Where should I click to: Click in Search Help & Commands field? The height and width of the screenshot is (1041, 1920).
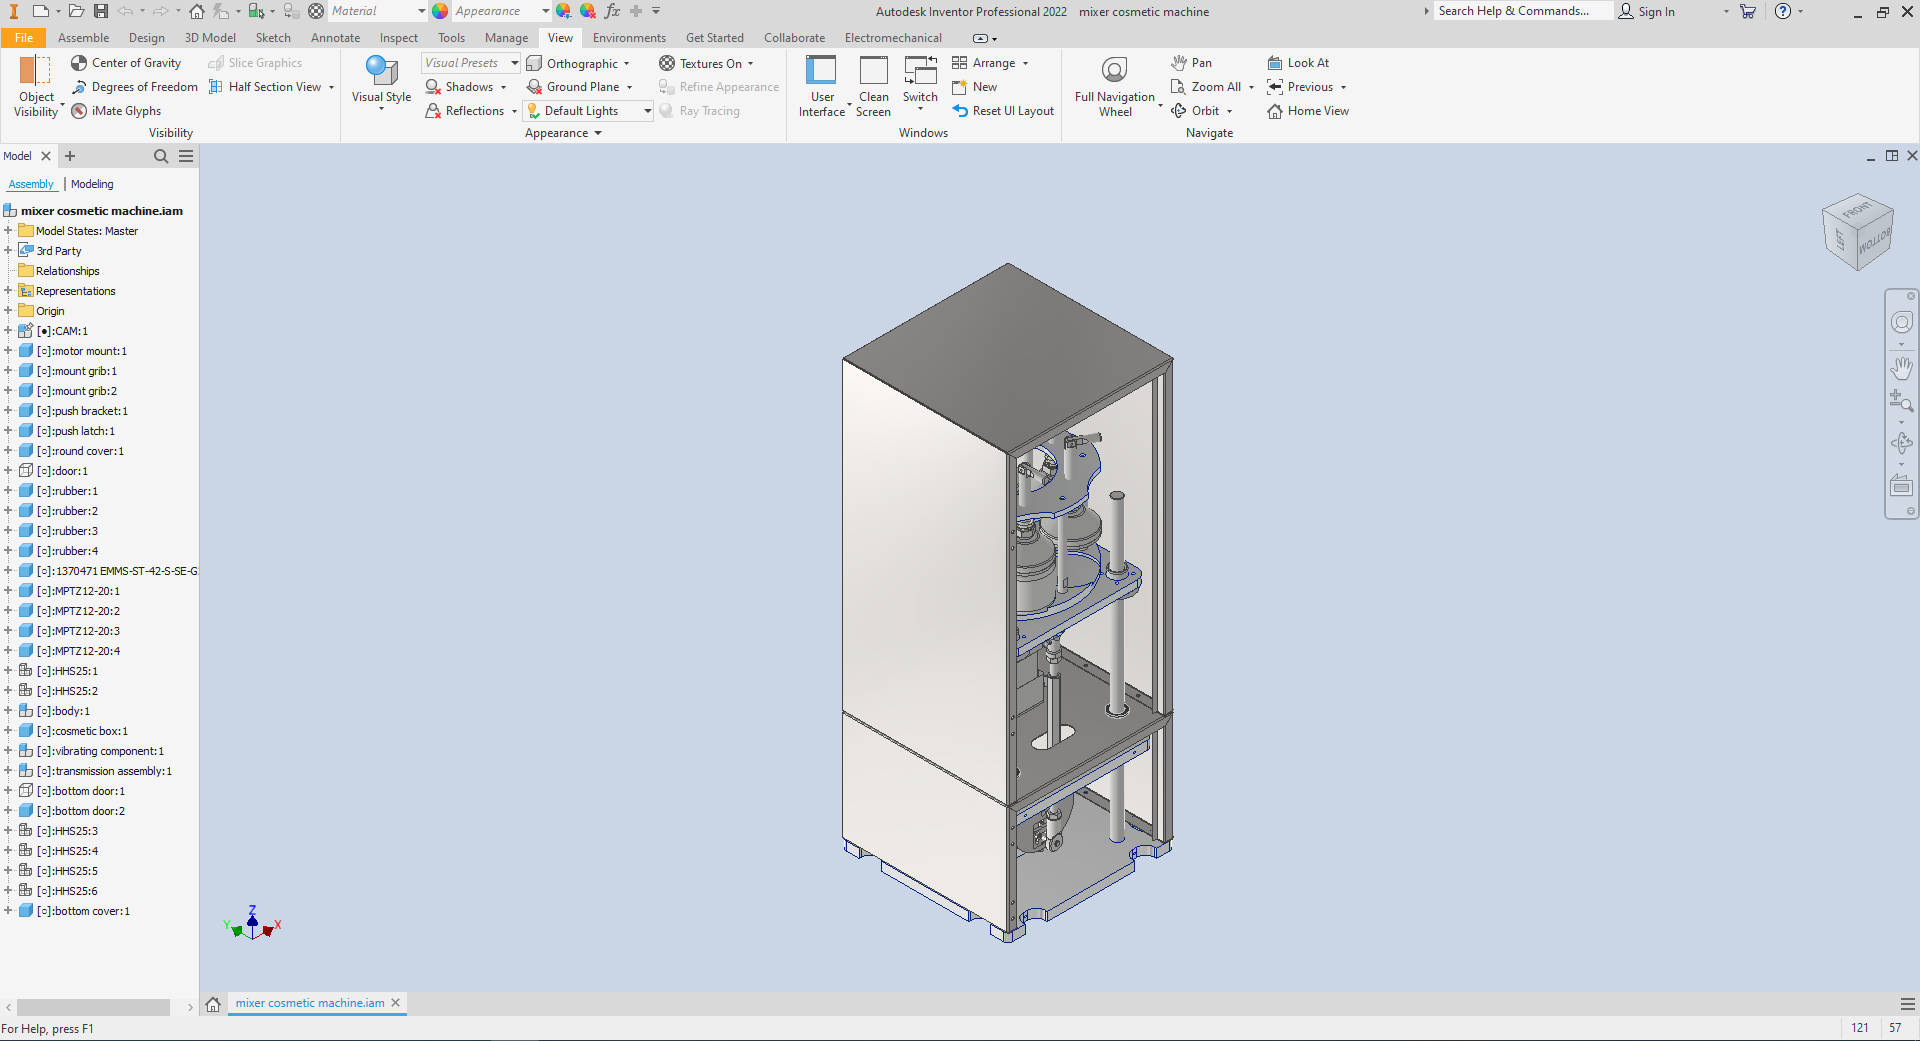(x=1523, y=11)
